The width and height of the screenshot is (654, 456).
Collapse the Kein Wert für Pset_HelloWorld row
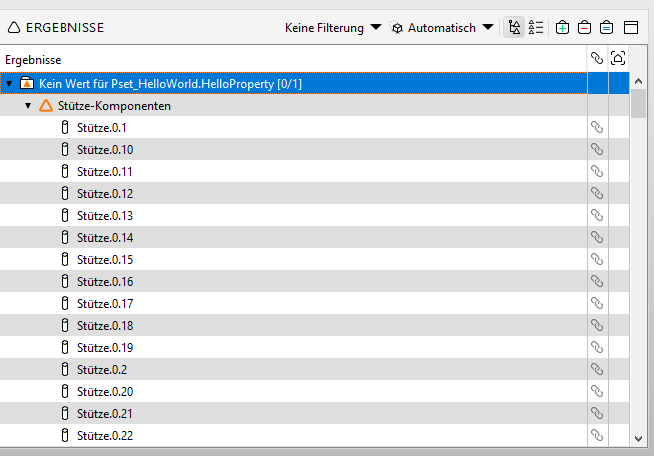pyautogui.click(x=9, y=84)
